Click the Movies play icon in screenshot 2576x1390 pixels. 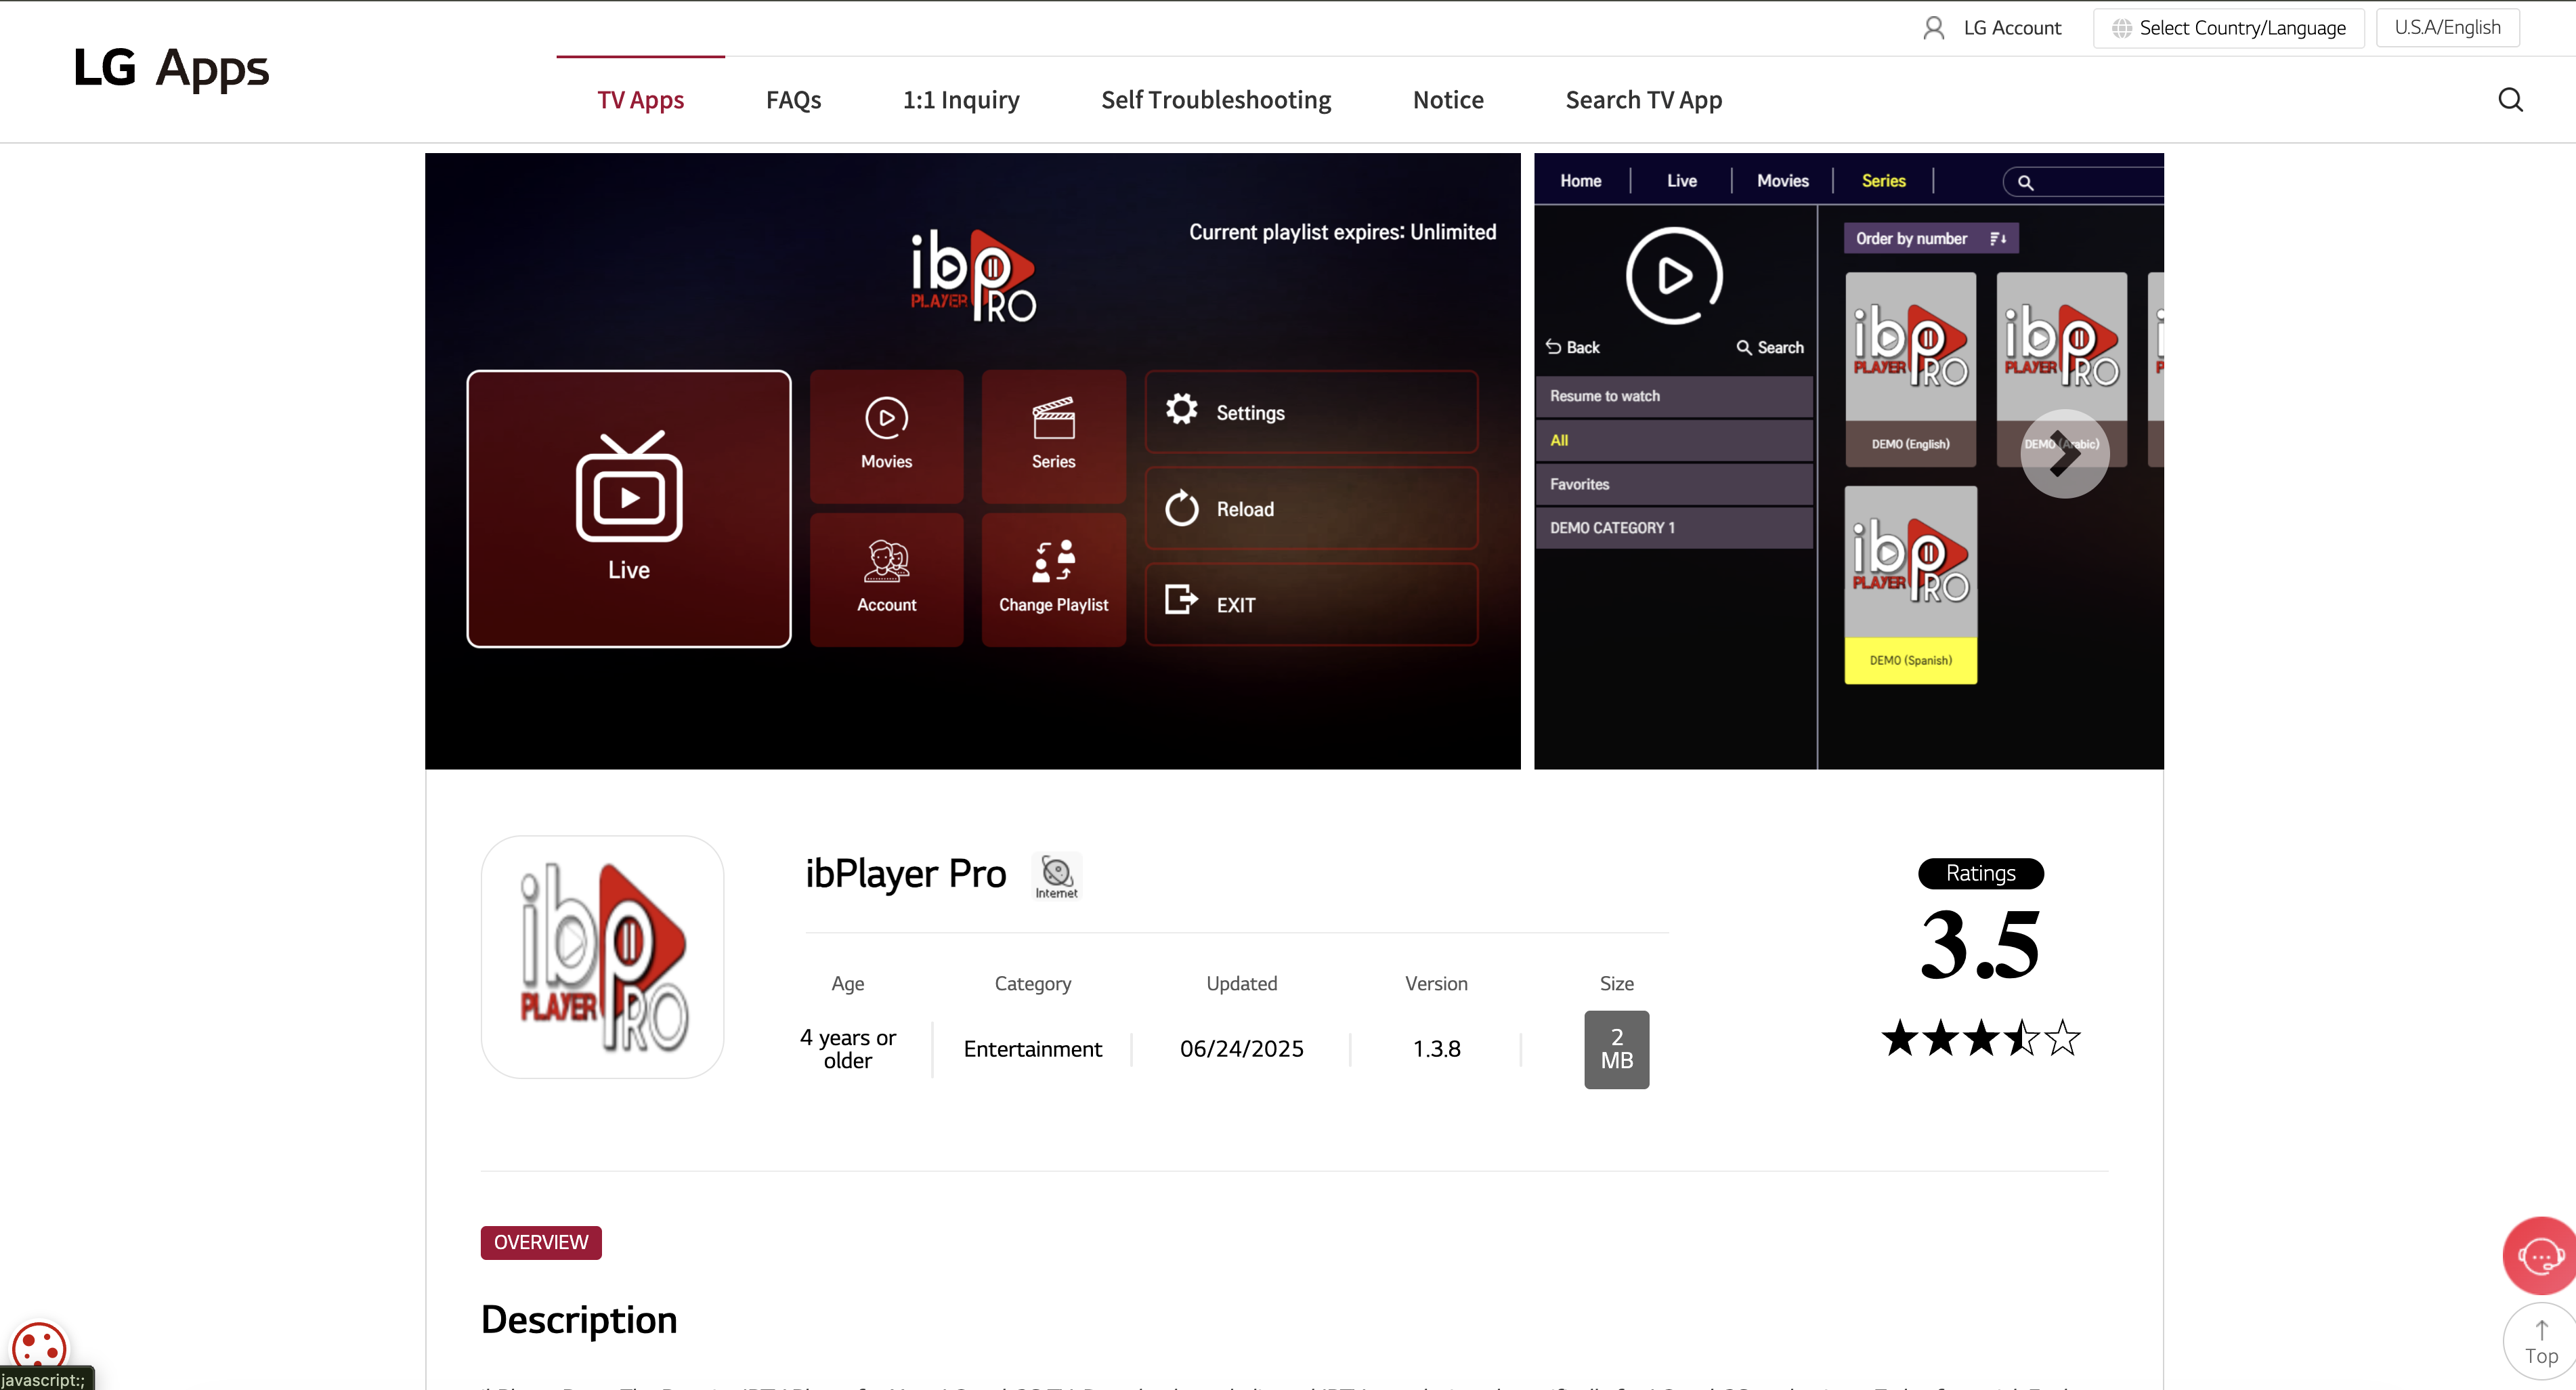point(886,417)
